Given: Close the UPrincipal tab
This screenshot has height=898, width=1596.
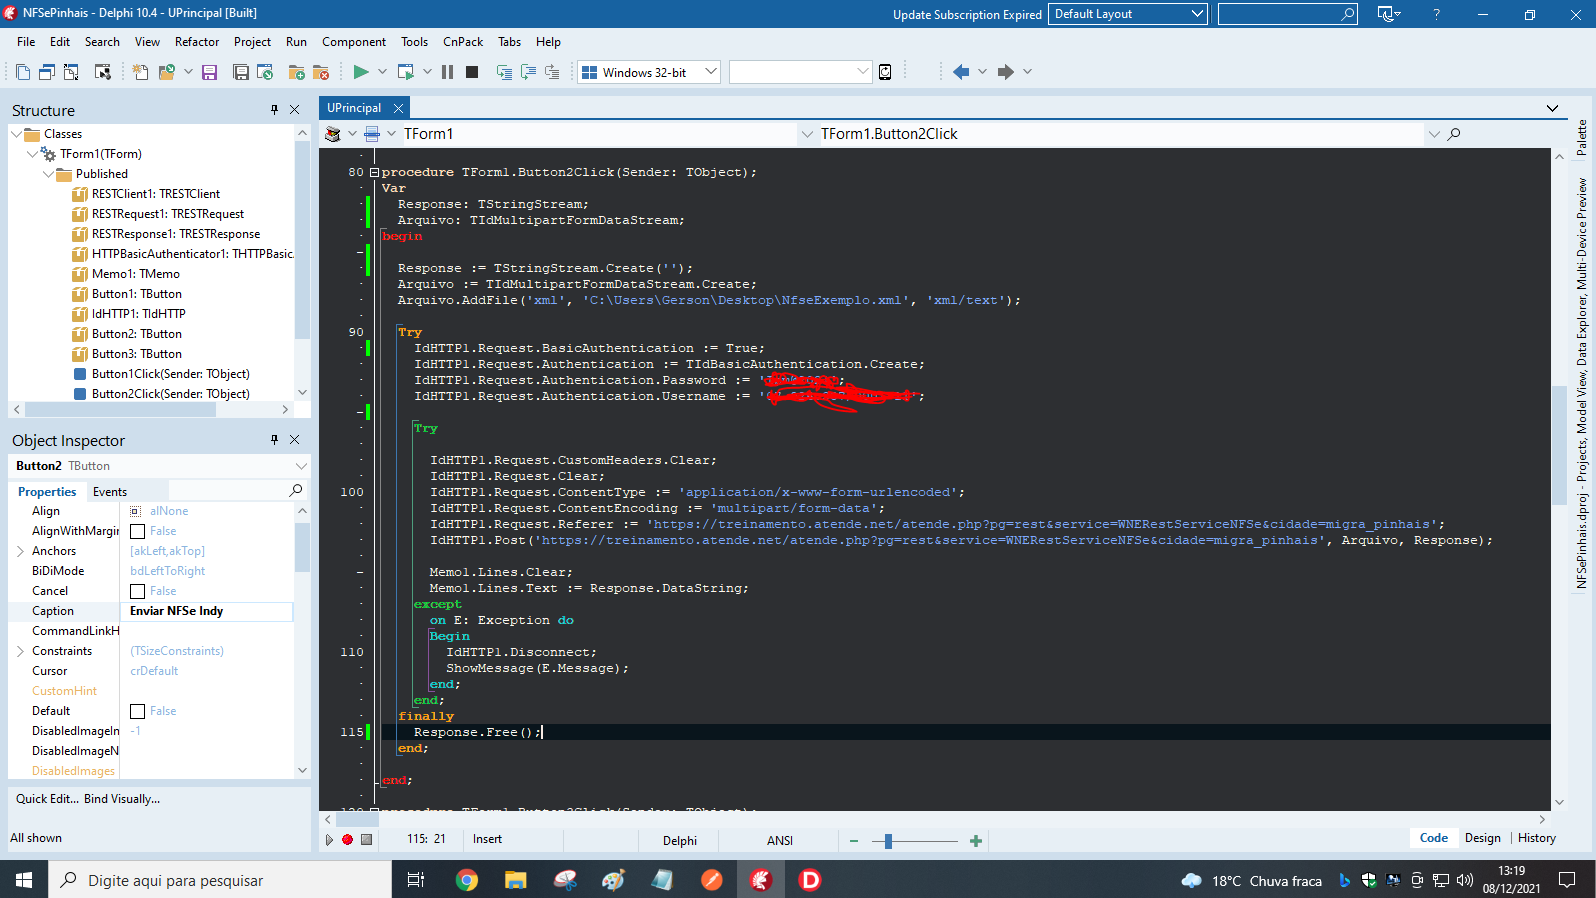Looking at the screenshot, I should (398, 108).
